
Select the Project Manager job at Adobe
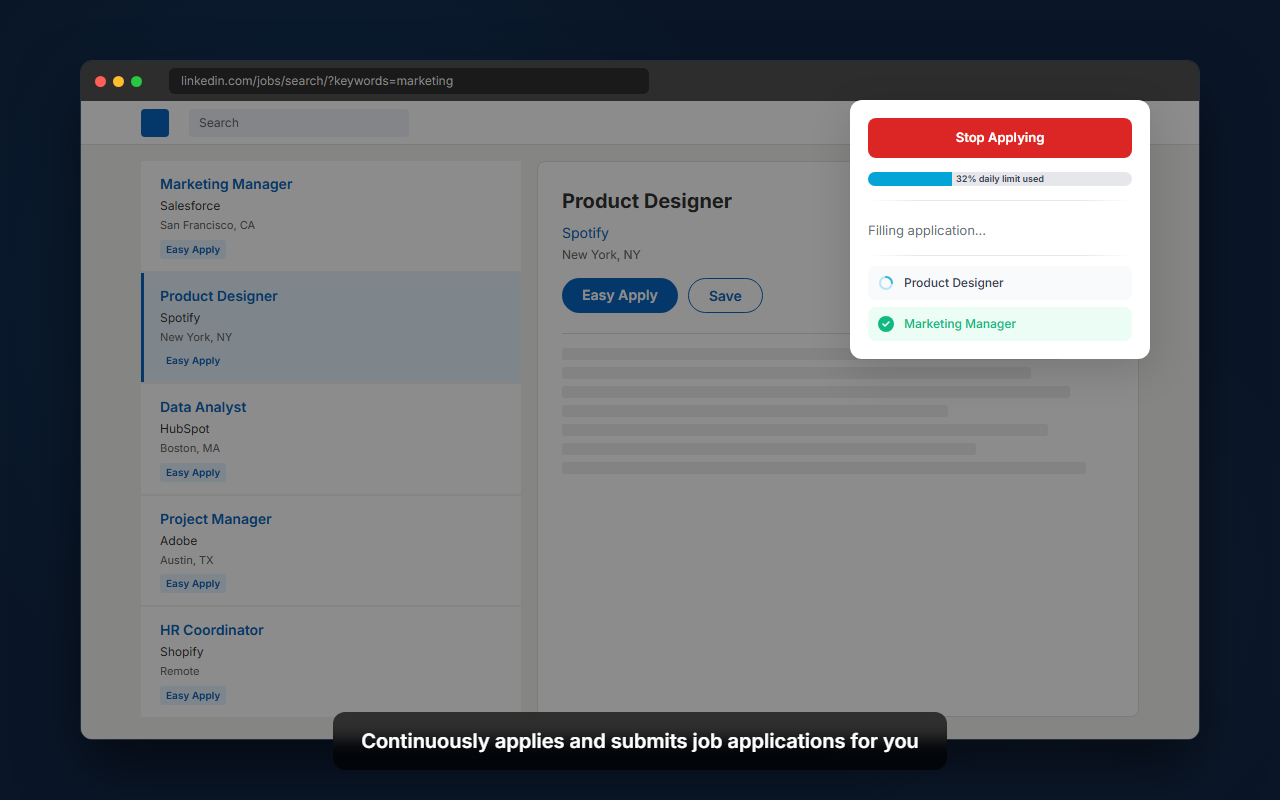pos(215,519)
